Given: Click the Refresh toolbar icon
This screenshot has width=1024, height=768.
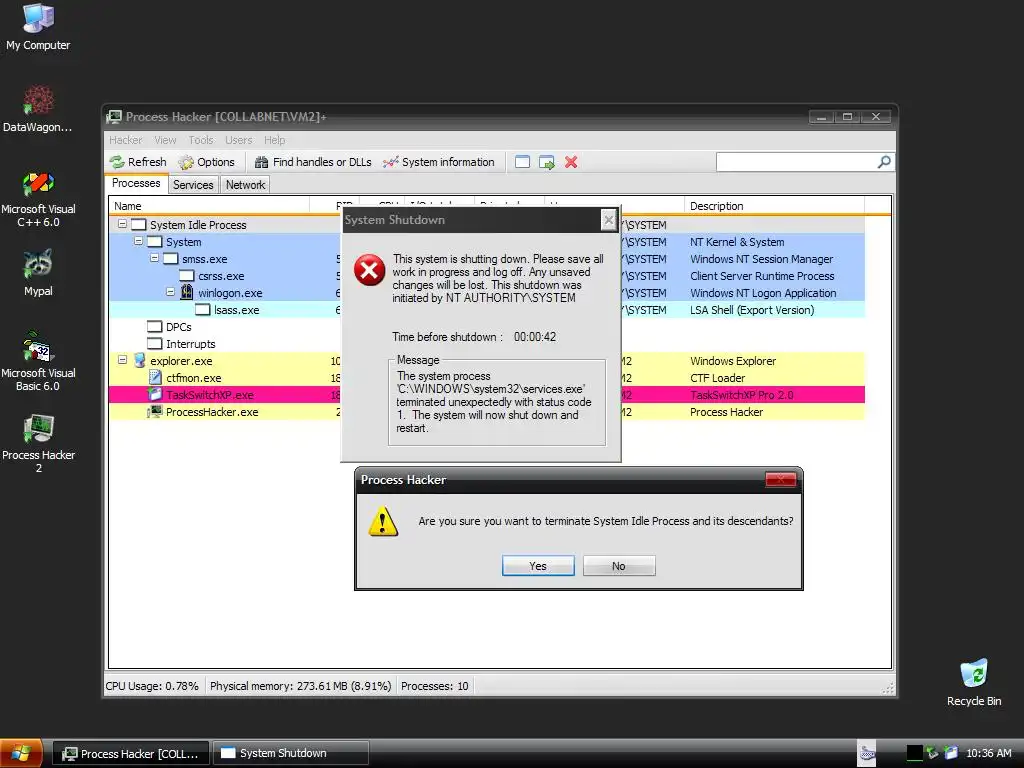Looking at the screenshot, I should [x=138, y=162].
